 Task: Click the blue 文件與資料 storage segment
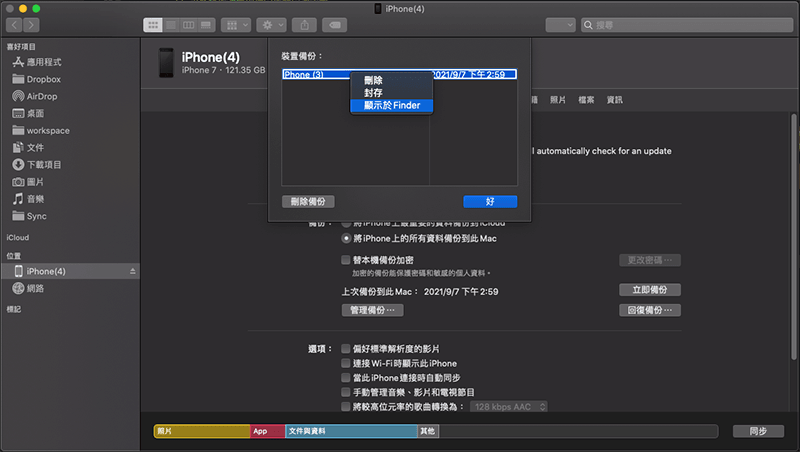[351, 431]
